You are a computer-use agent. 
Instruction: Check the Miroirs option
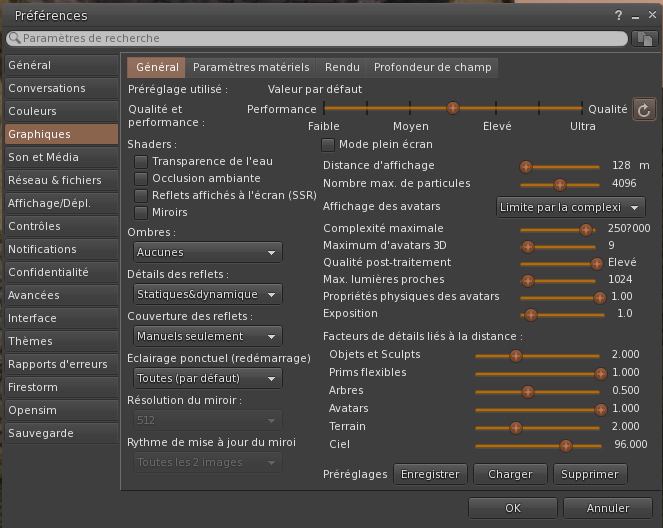(142, 213)
